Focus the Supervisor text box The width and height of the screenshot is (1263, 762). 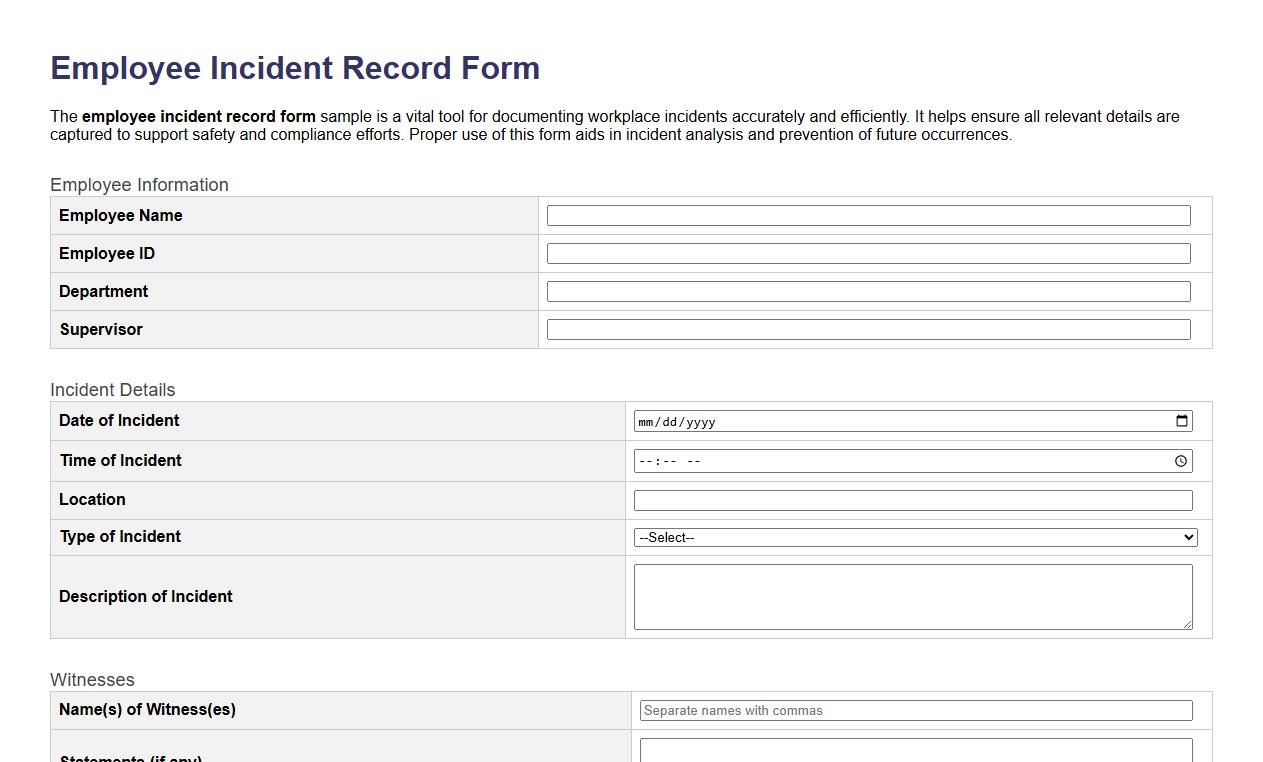point(867,329)
